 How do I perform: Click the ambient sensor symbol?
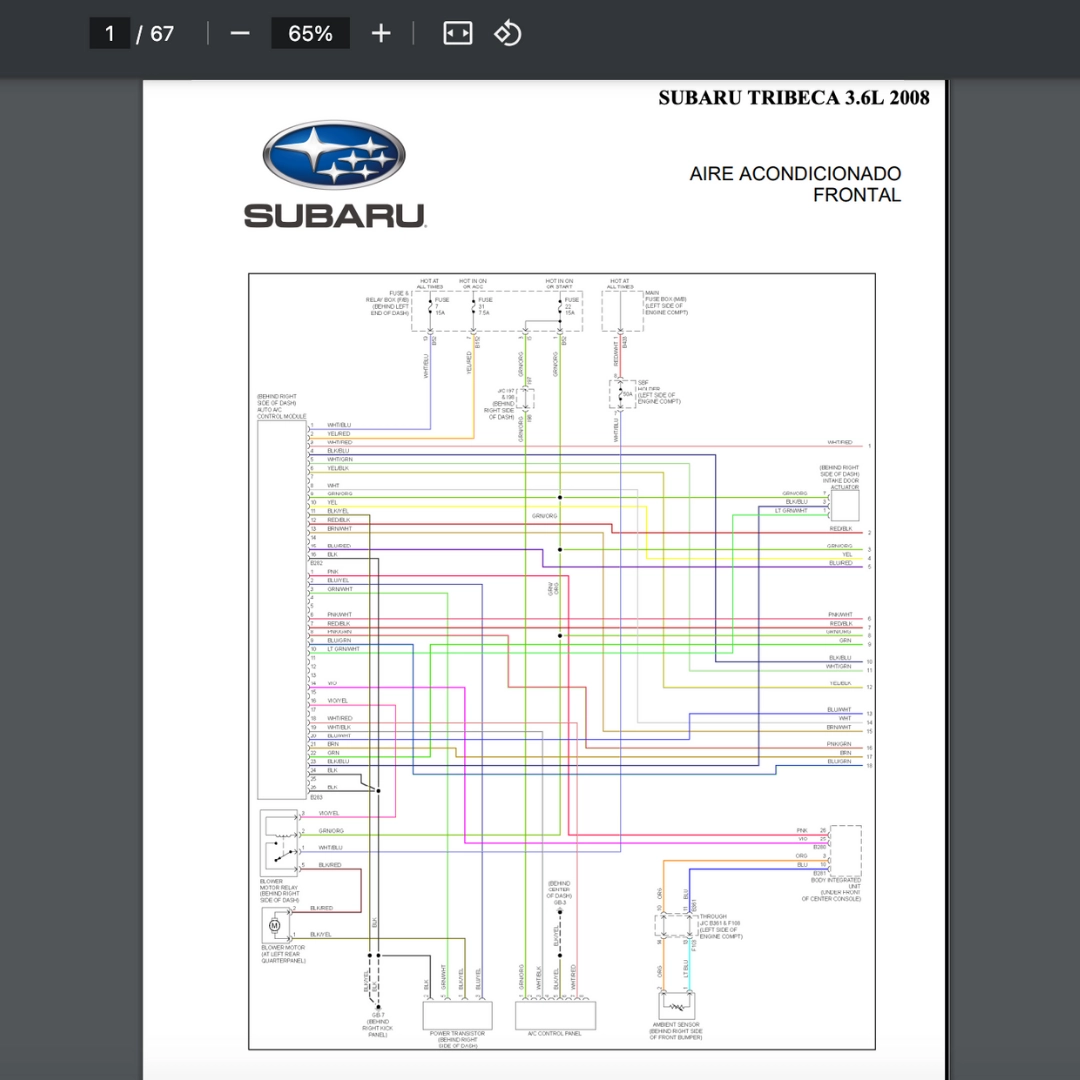pyautogui.click(x=676, y=1006)
